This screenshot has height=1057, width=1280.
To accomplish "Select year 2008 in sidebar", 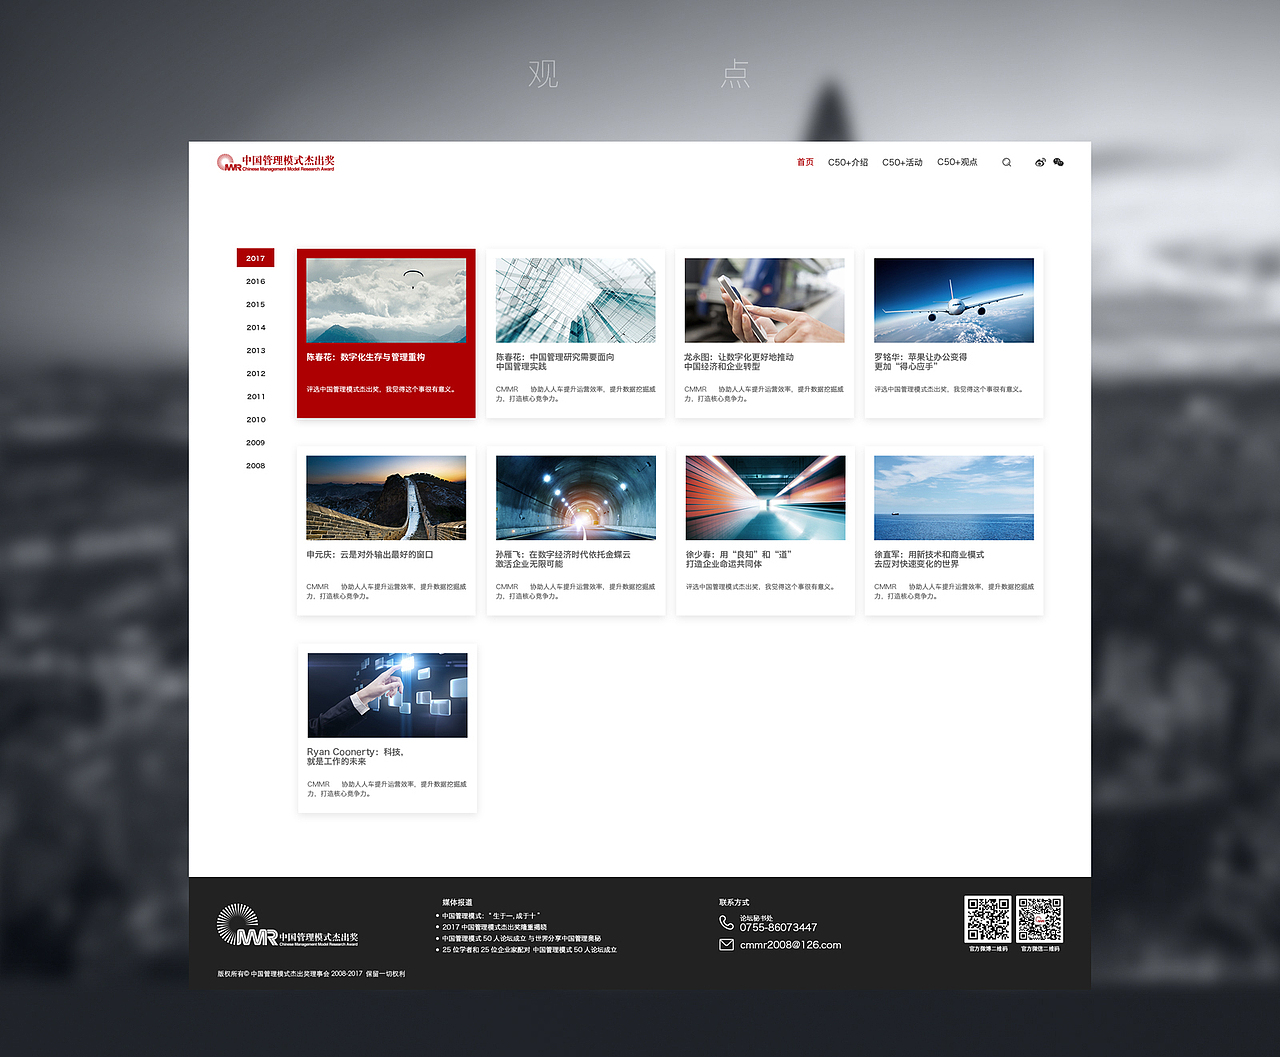I will click(256, 465).
